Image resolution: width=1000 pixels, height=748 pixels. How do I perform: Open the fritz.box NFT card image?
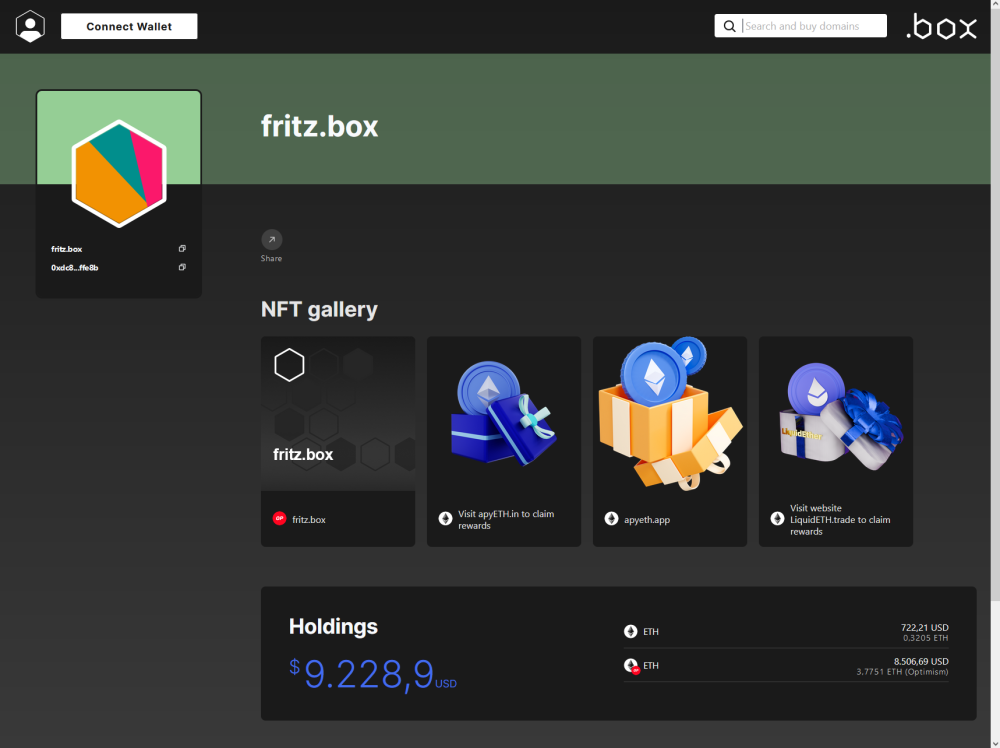pyautogui.click(x=338, y=414)
